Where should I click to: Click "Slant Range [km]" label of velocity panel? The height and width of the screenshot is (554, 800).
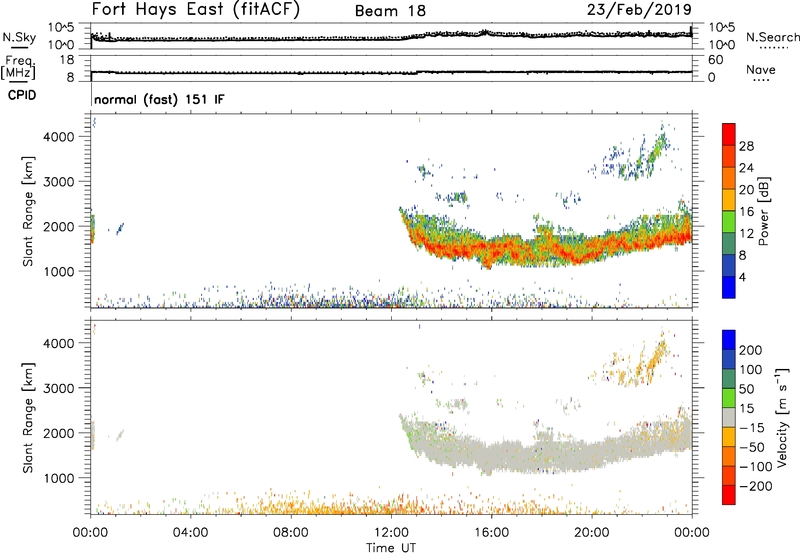[x=28, y=418]
